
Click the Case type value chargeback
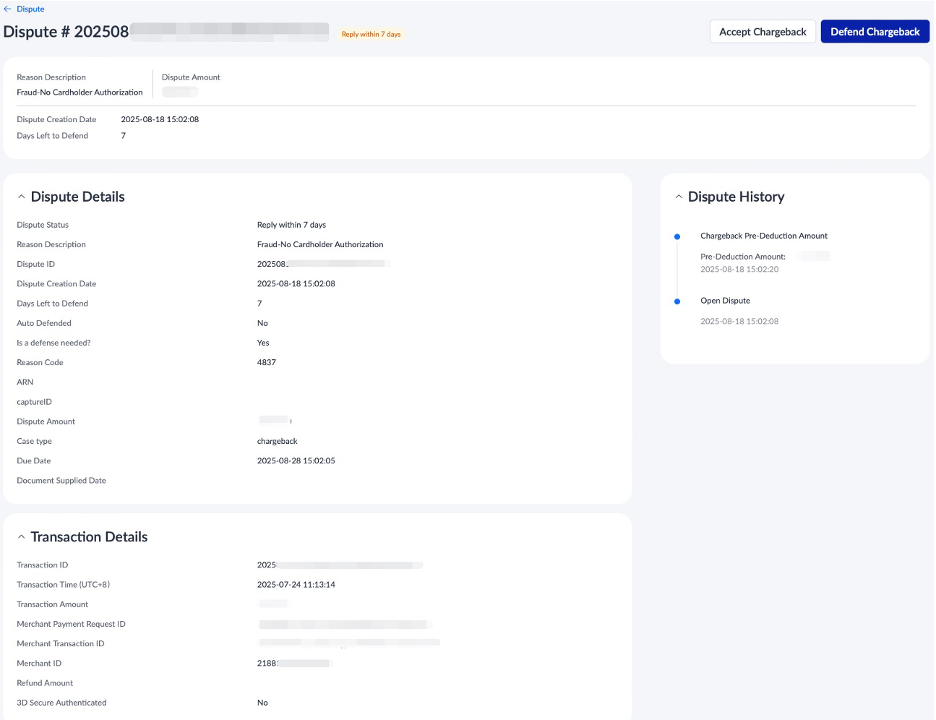click(x=277, y=441)
